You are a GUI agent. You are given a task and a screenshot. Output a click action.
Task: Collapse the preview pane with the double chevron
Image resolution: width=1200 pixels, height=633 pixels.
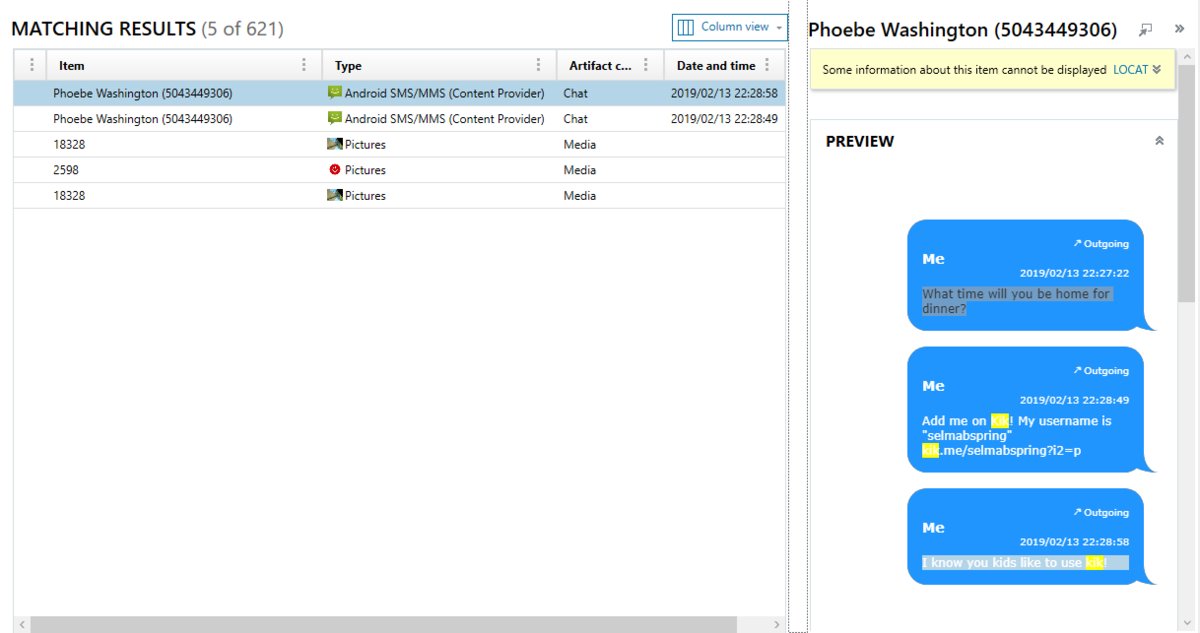click(x=1160, y=141)
